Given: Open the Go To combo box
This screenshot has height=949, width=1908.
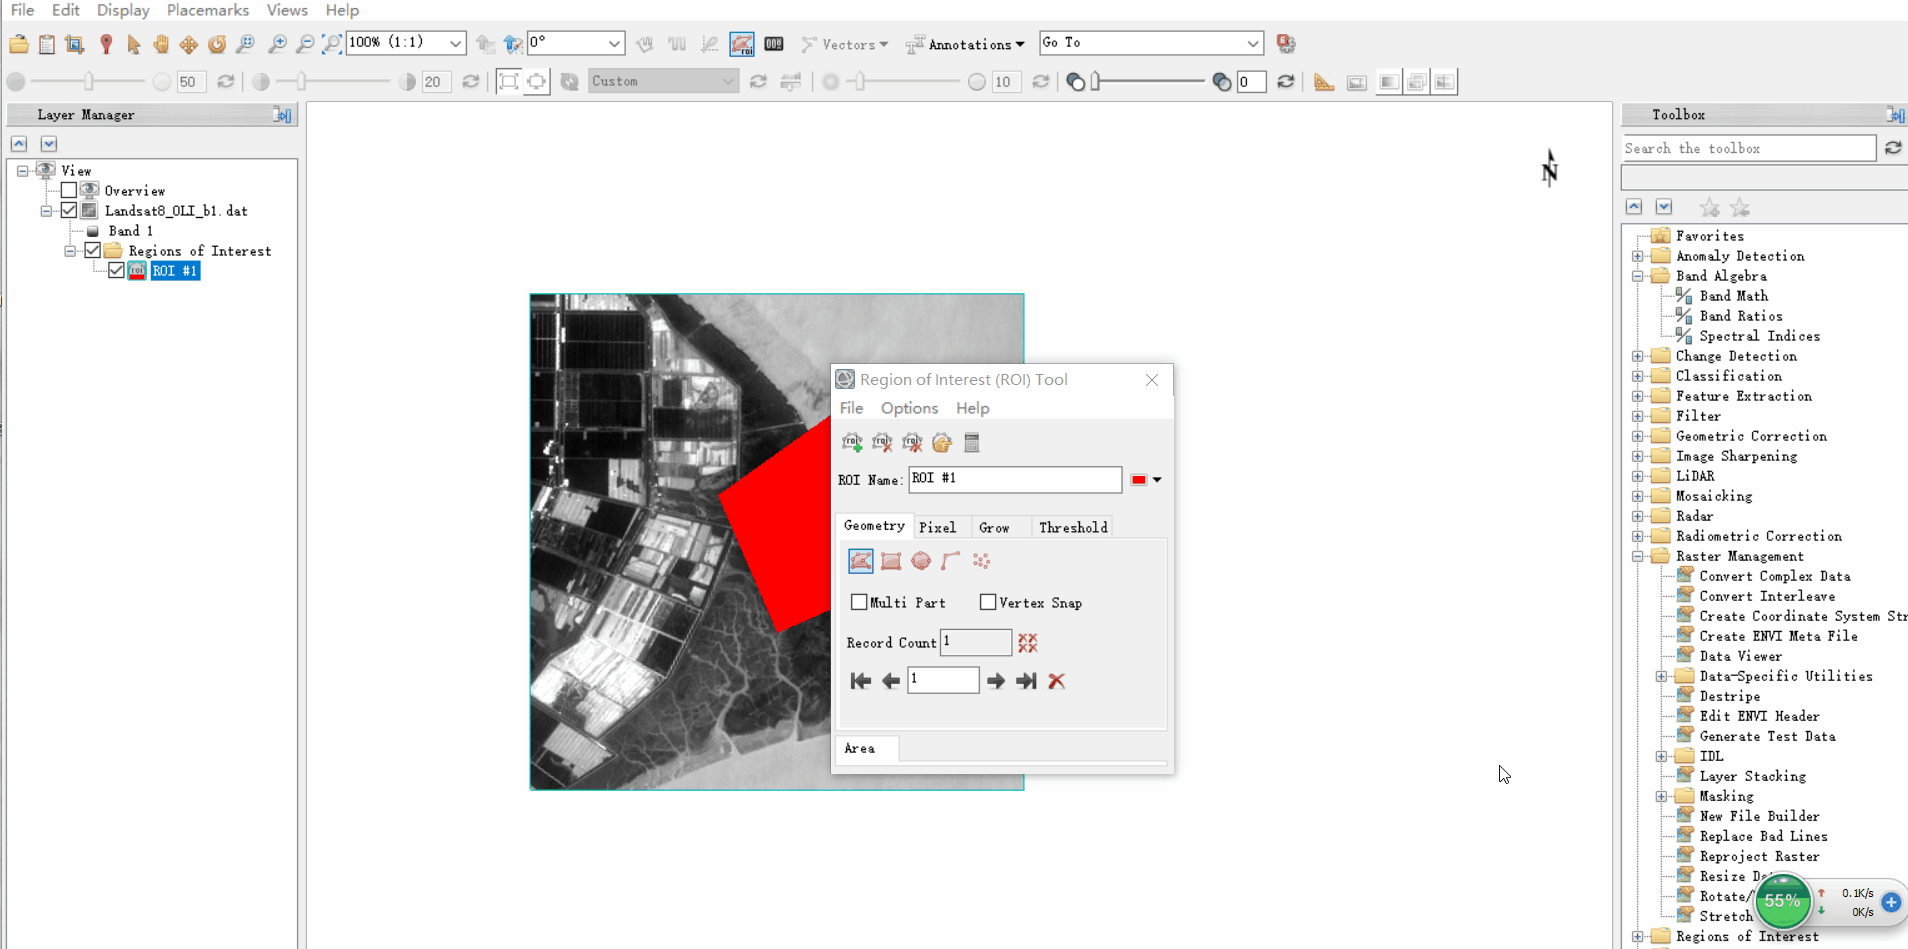Looking at the screenshot, I should click(x=1151, y=43).
